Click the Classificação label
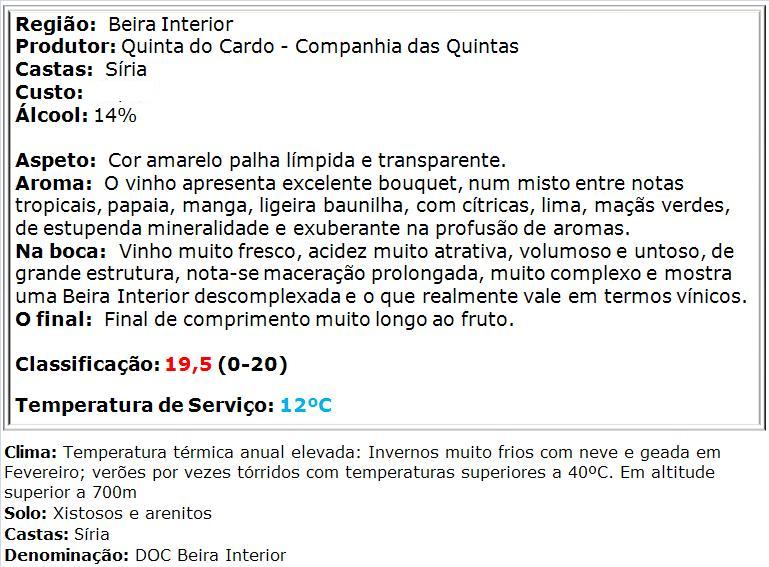Viewport: 769px width, 567px height. coord(88,364)
